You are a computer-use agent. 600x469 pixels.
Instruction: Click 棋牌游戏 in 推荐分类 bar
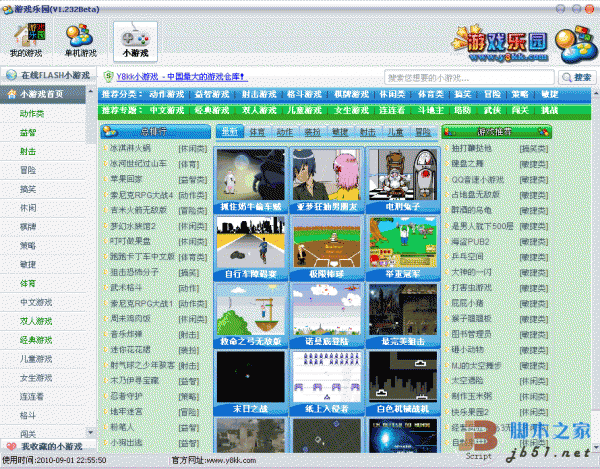(351, 94)
